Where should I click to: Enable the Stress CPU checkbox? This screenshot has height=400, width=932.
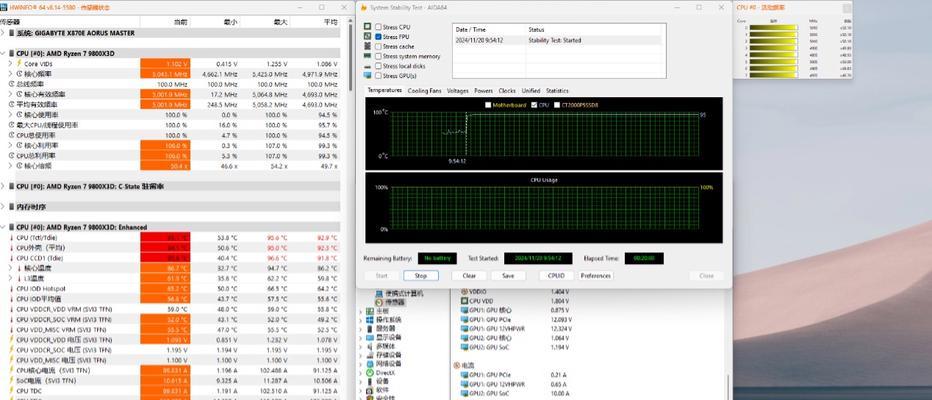click(378, 27)
